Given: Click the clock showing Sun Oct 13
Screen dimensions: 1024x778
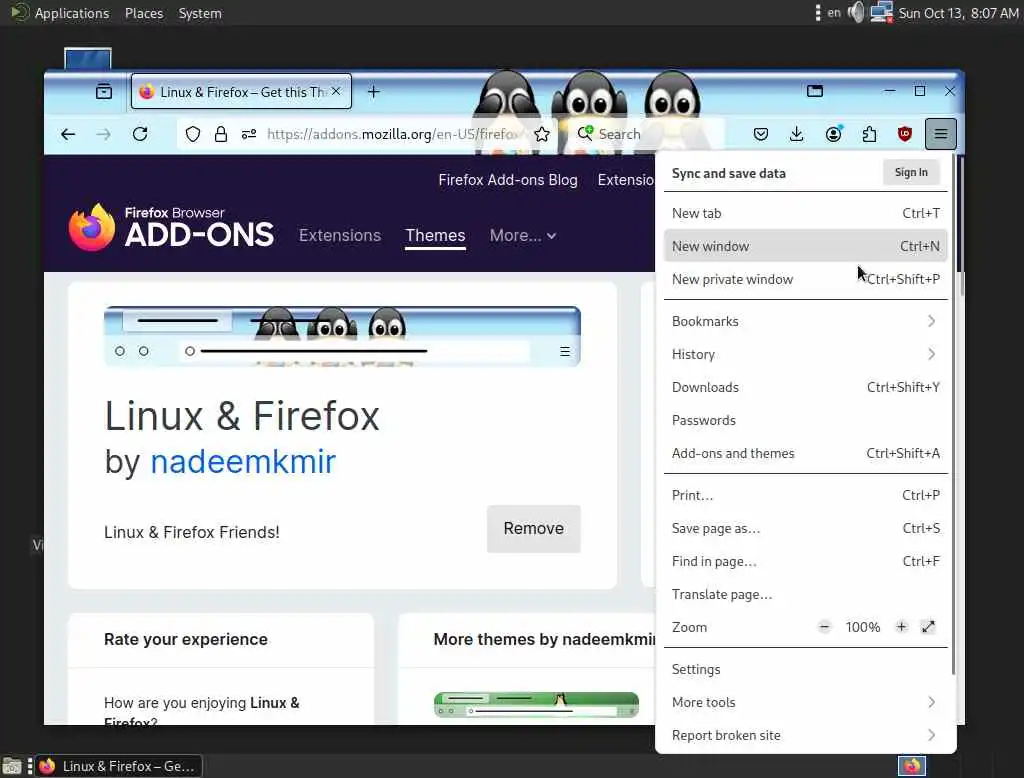Looking at the screenshot, I should [958, 13].
